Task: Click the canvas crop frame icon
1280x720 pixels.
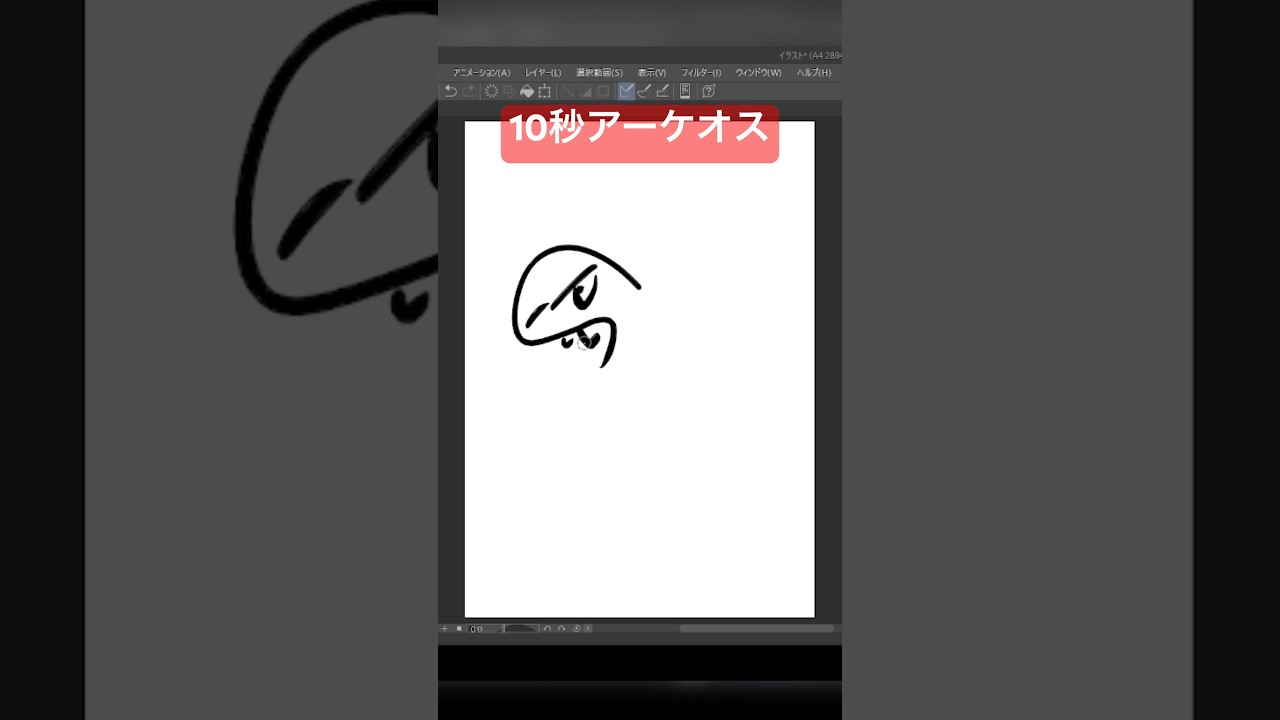Action: point(545,91)
